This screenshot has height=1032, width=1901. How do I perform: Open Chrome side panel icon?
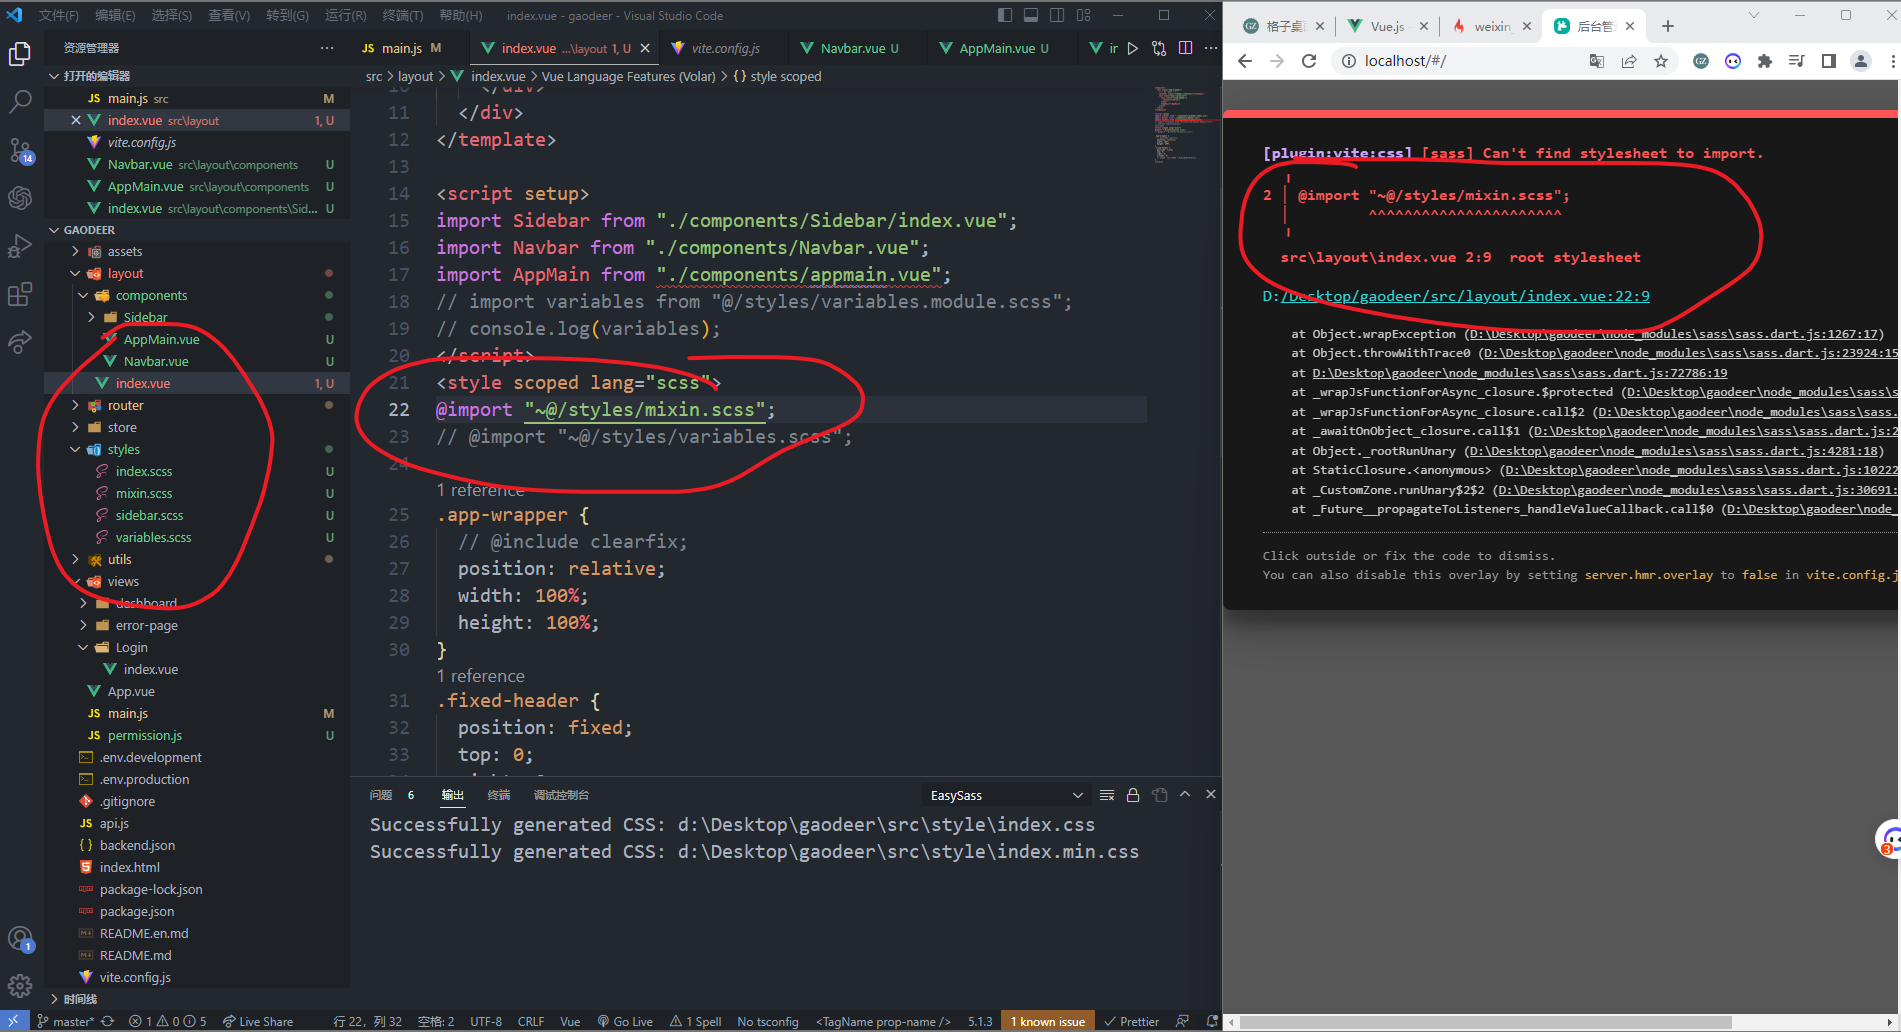[1829, 61]
